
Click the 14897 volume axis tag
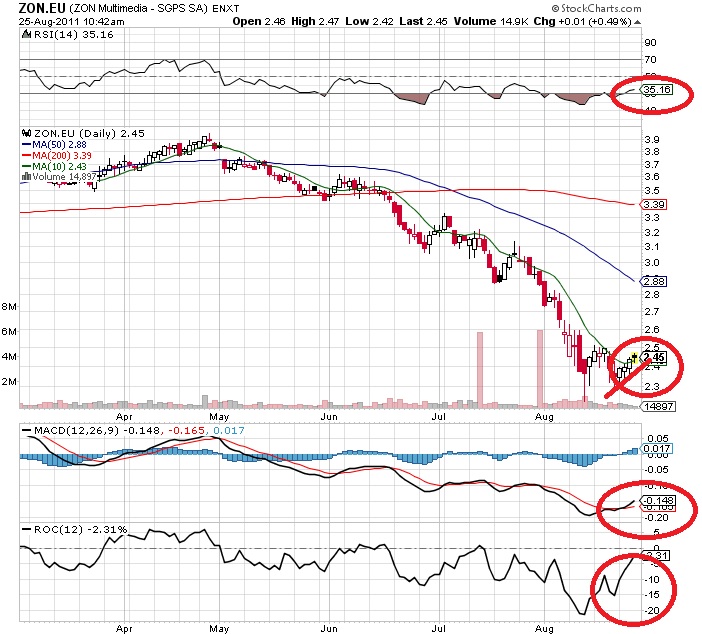(658, 406)
